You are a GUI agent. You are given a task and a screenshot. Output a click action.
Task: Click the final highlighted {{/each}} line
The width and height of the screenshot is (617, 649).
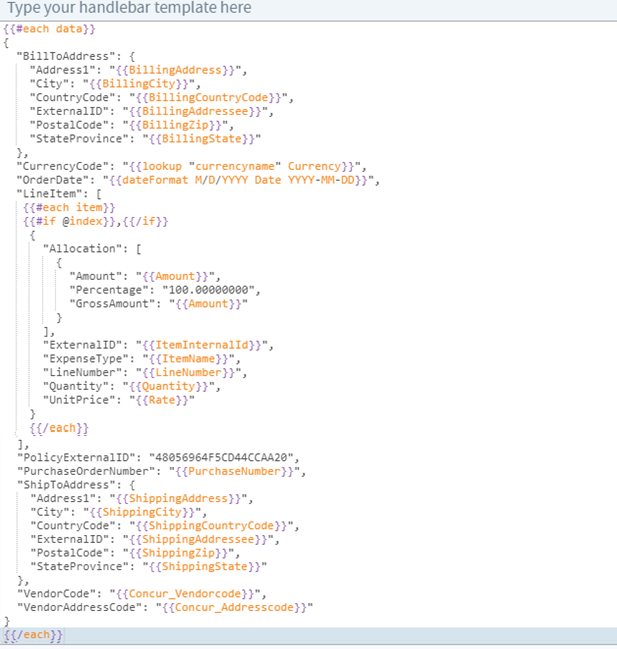click(308, 635)
